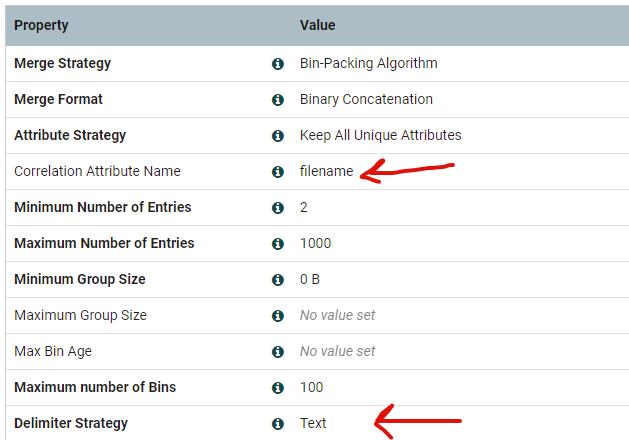Viewport: 629px width, 440px height.
Task: Open info tooltip for Correlation Attribute Name
Action: (x=278, y=172)
